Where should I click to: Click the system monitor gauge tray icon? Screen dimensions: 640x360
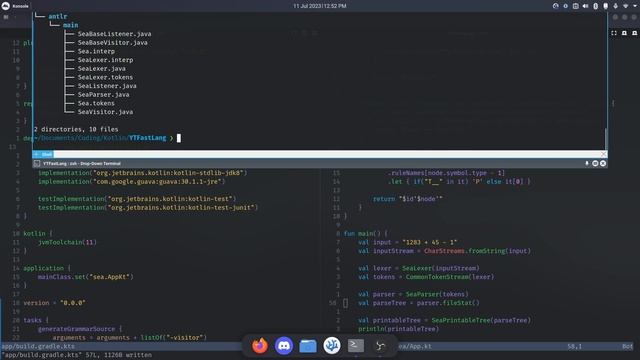pyautogui.click(x=556, y=6)
